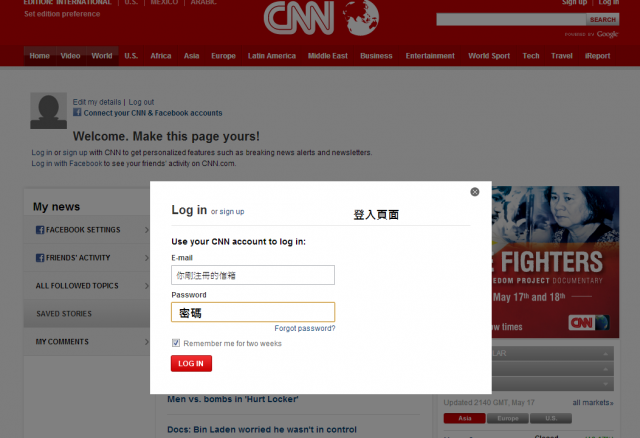Click the red LOG IN button
This screenshot has height=438, width=640.
point(191,363)
